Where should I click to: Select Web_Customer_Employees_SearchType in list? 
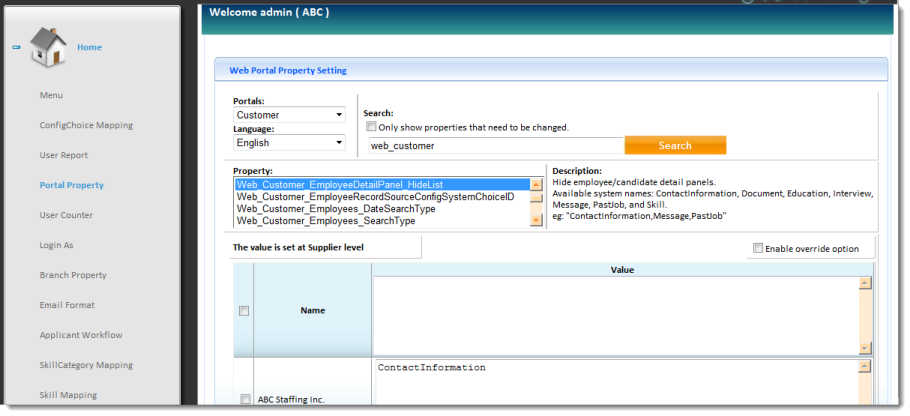point(326,221)
